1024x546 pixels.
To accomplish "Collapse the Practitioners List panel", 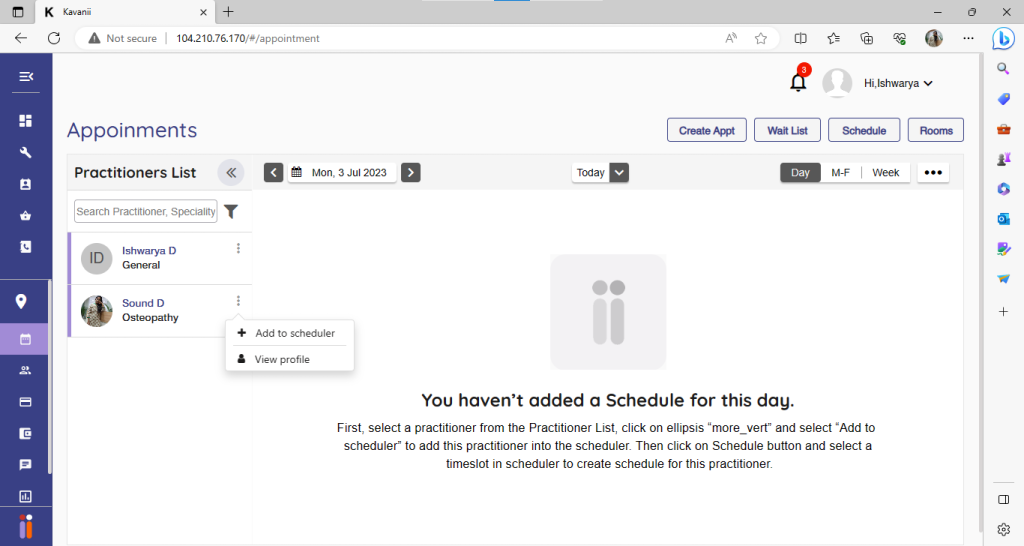I will pyautogui.click(x=231, y=173).
